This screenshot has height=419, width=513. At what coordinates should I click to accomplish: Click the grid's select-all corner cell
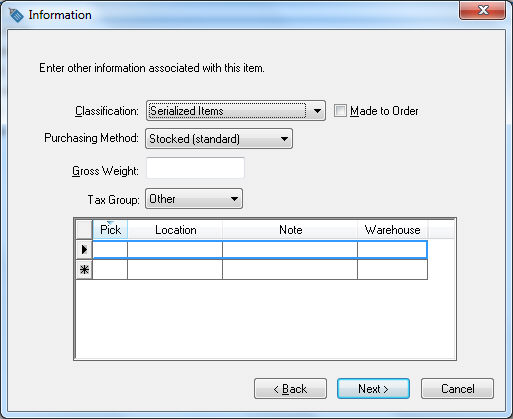[x=84, y=230]
